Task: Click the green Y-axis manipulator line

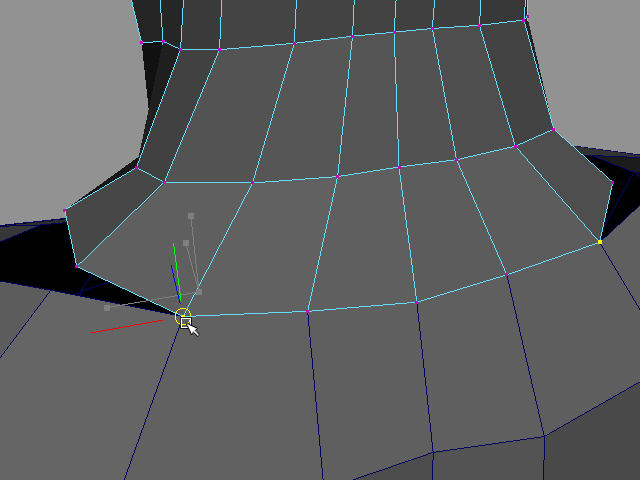Action: click(176, 271)
